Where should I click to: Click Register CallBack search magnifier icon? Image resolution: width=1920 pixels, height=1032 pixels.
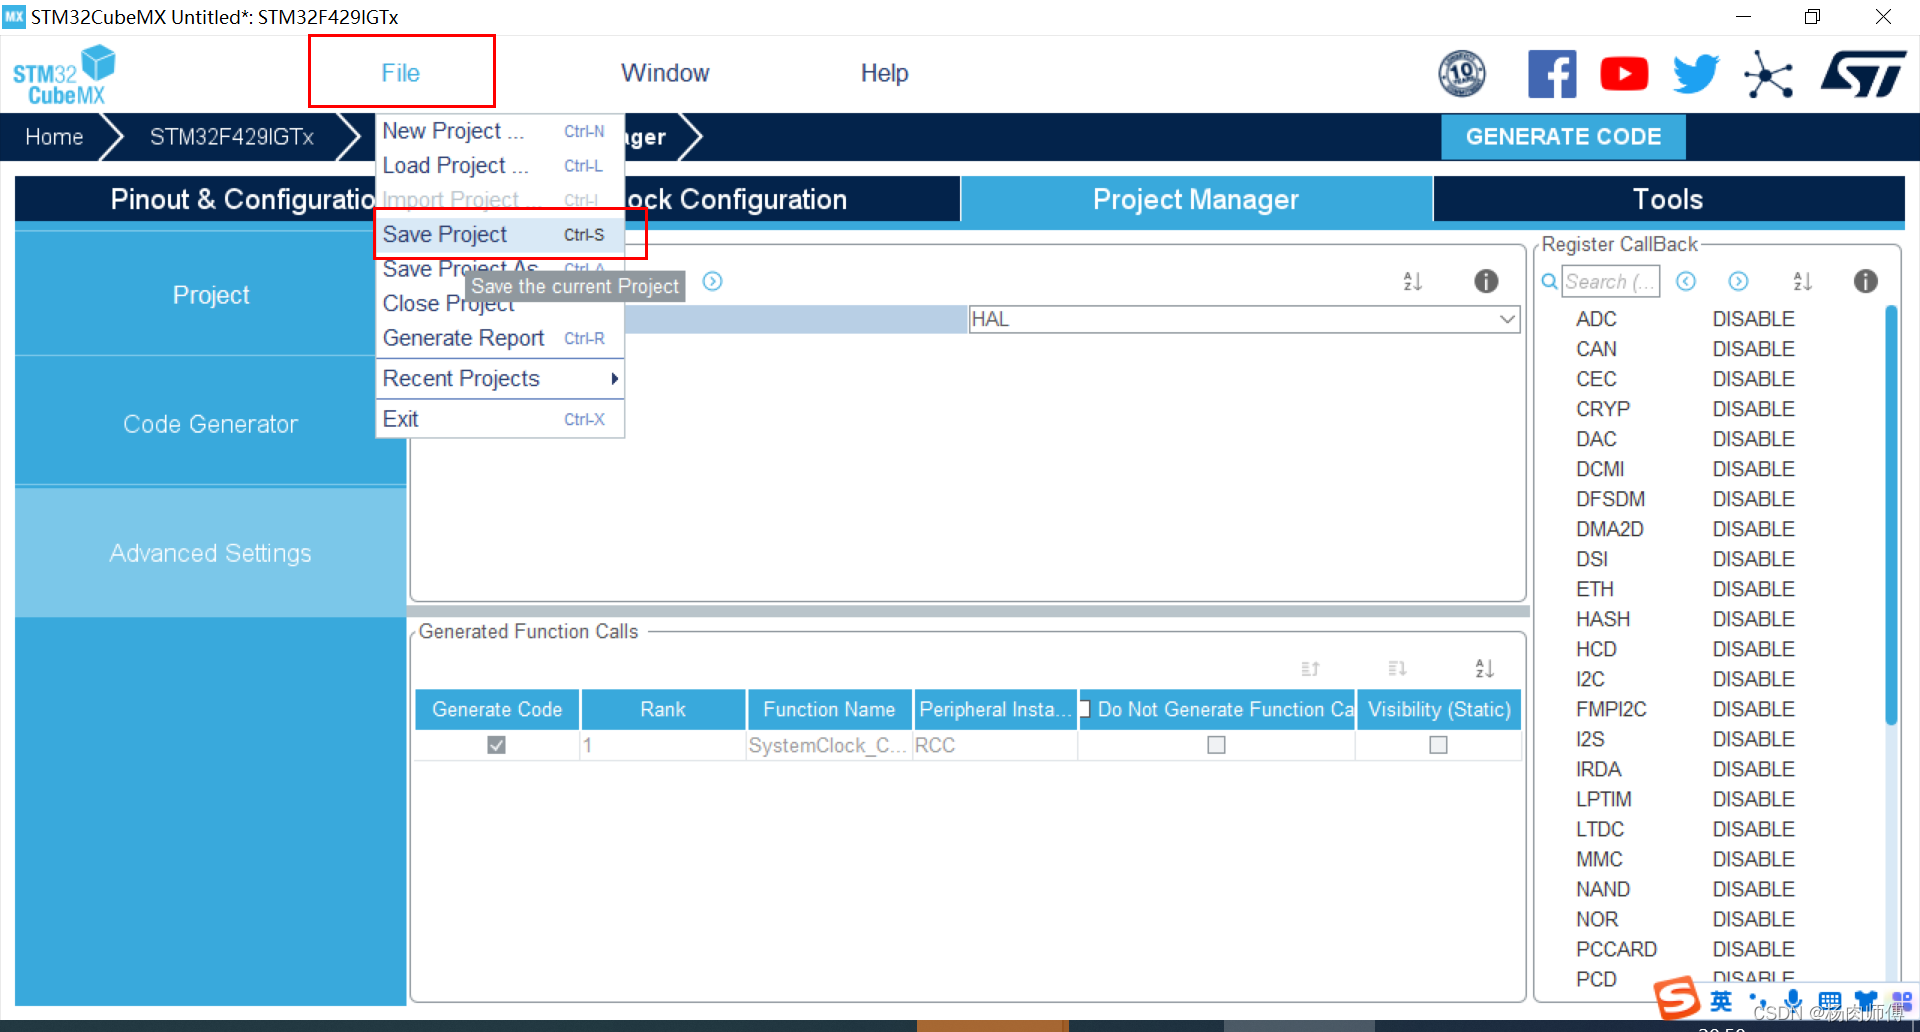tap(1549, 282)
